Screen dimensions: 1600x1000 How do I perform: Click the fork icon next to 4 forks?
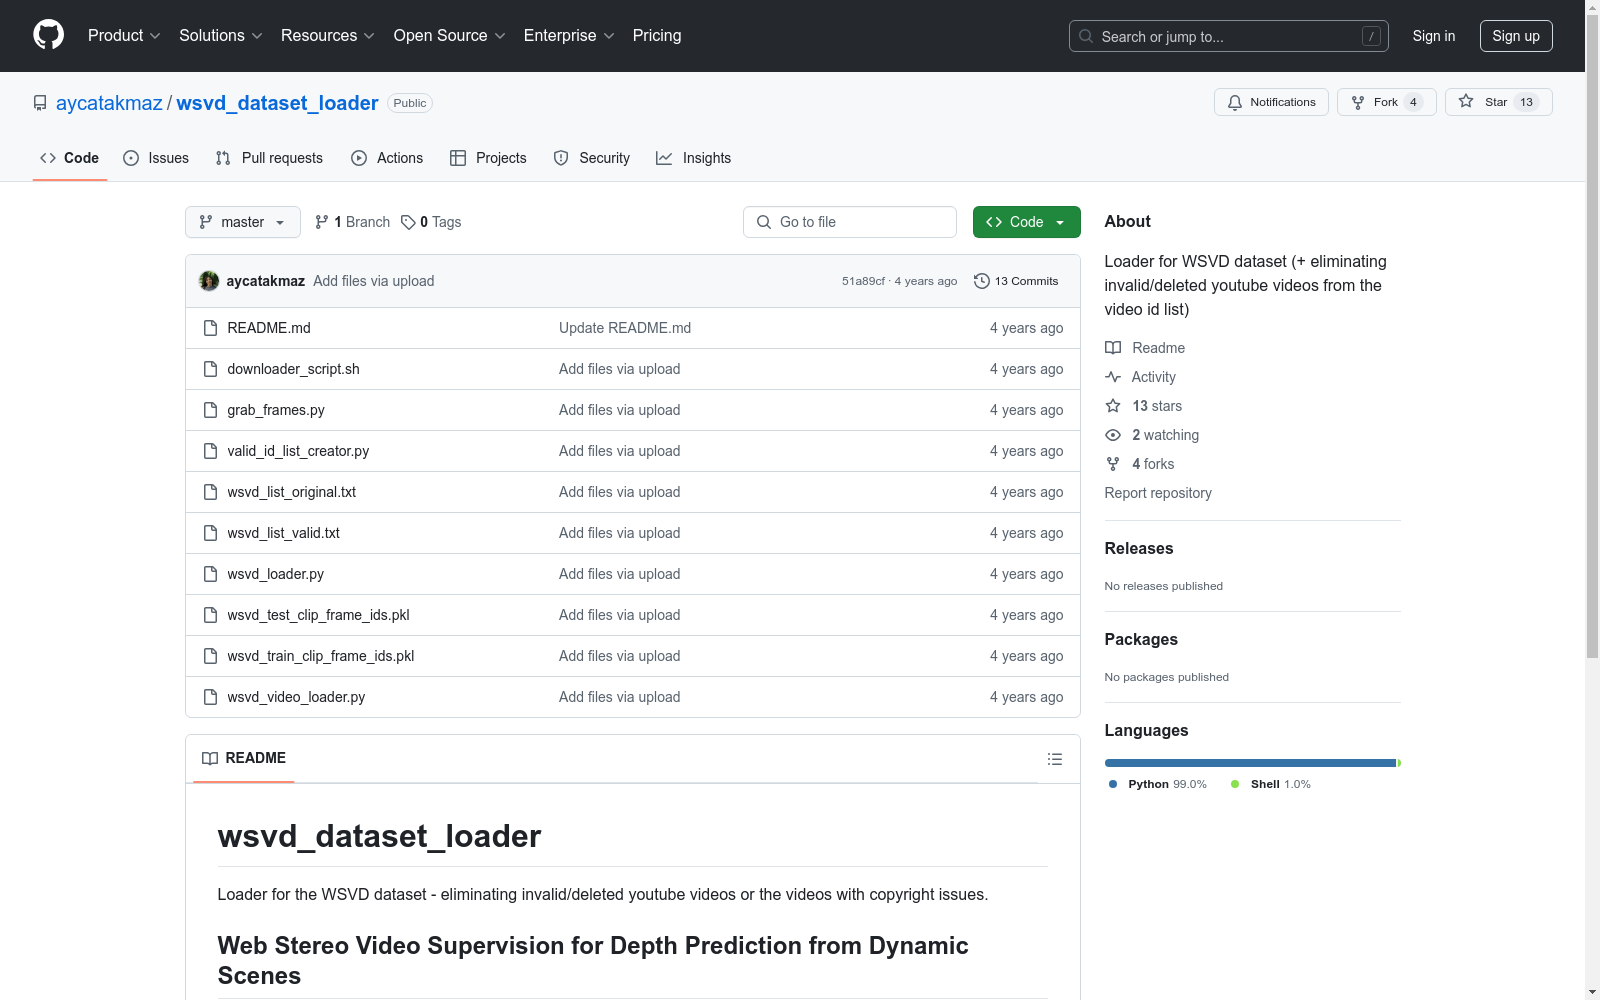[x=1113, y=464]
